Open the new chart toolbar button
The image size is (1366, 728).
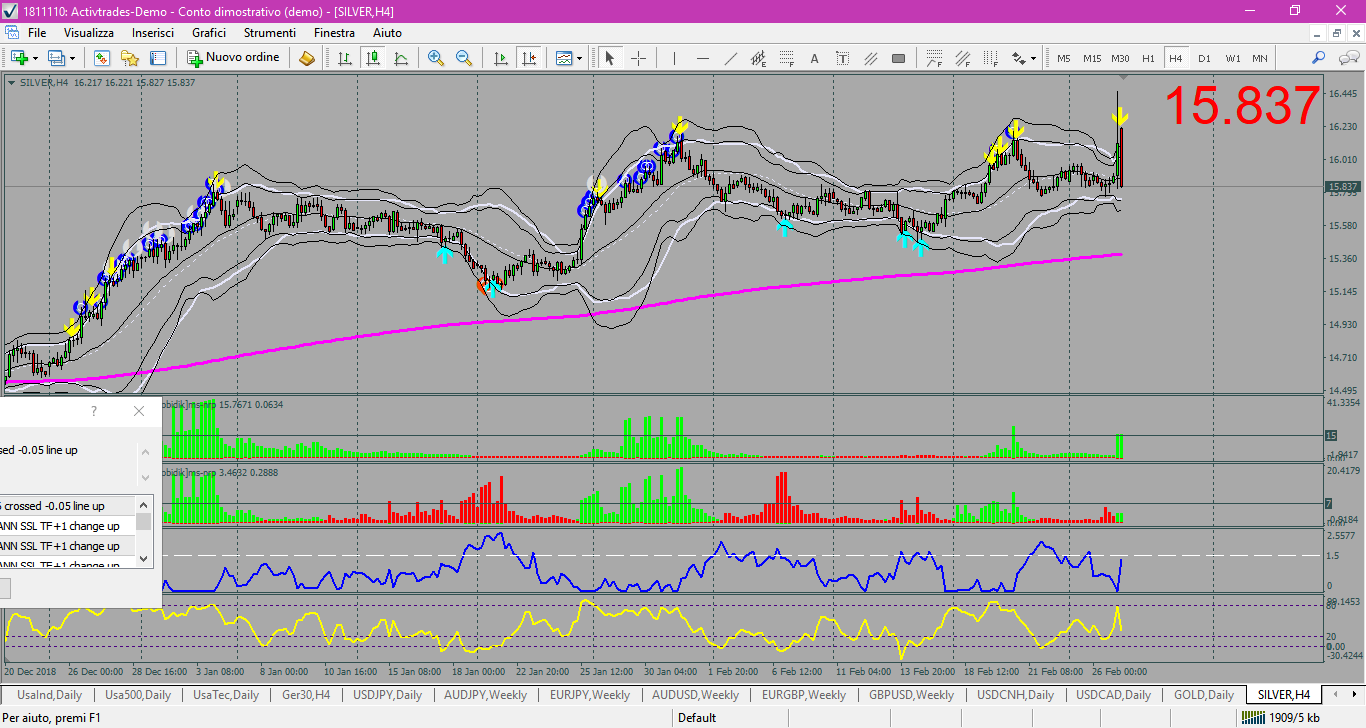point(19,58)
